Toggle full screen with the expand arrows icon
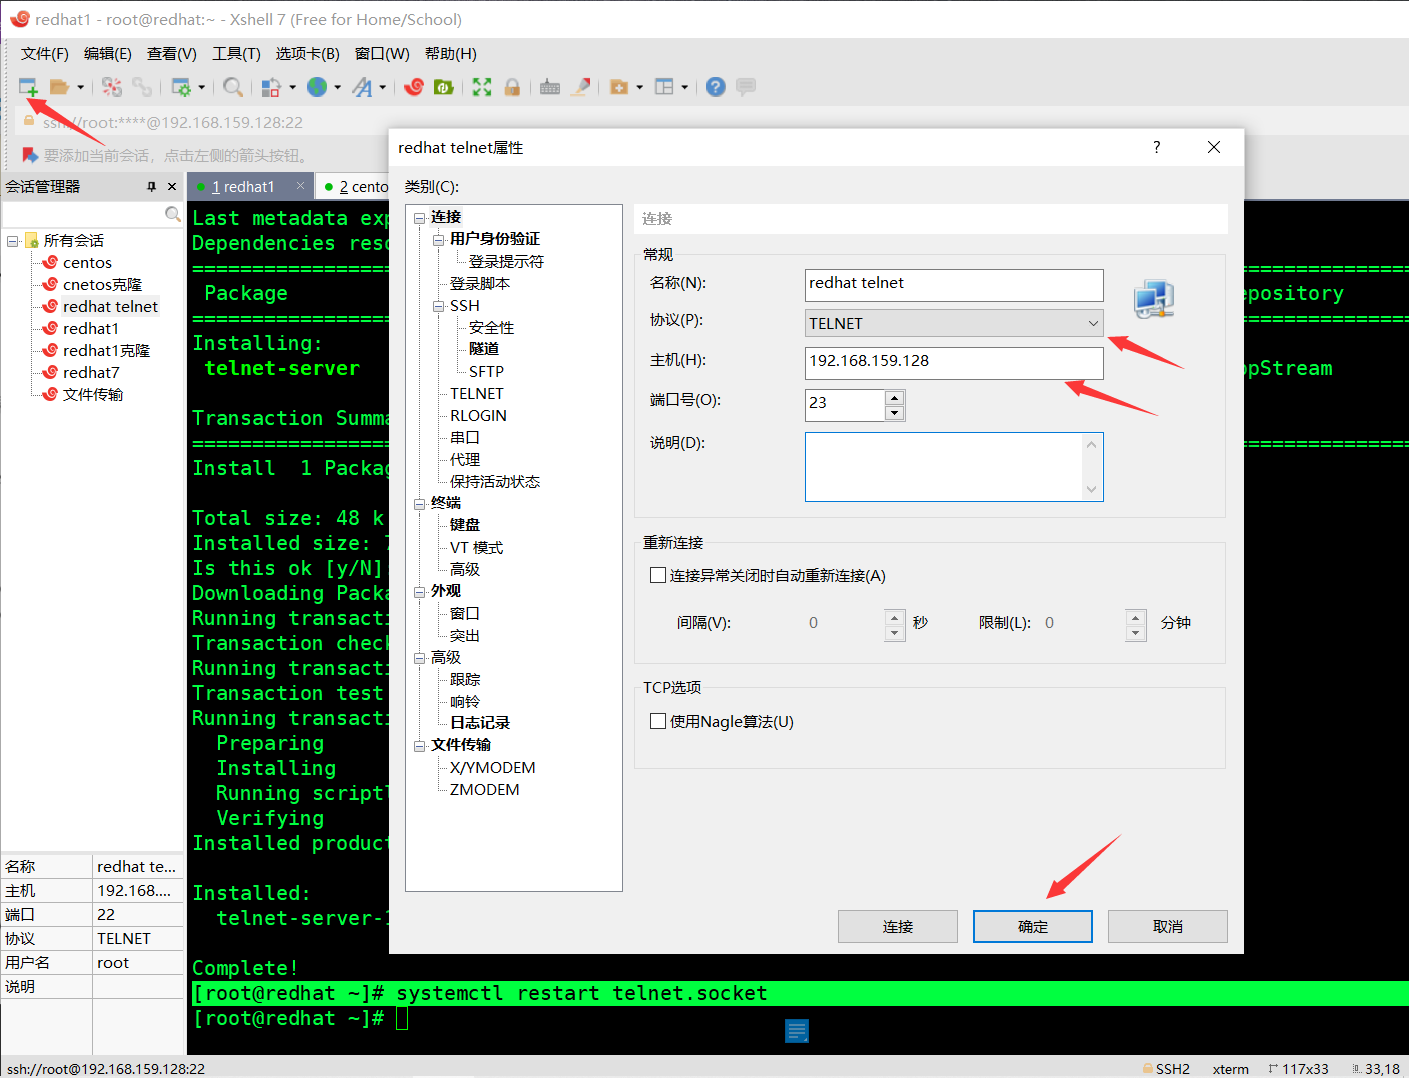1409x1078 pixels. click(x=481, y=86)
